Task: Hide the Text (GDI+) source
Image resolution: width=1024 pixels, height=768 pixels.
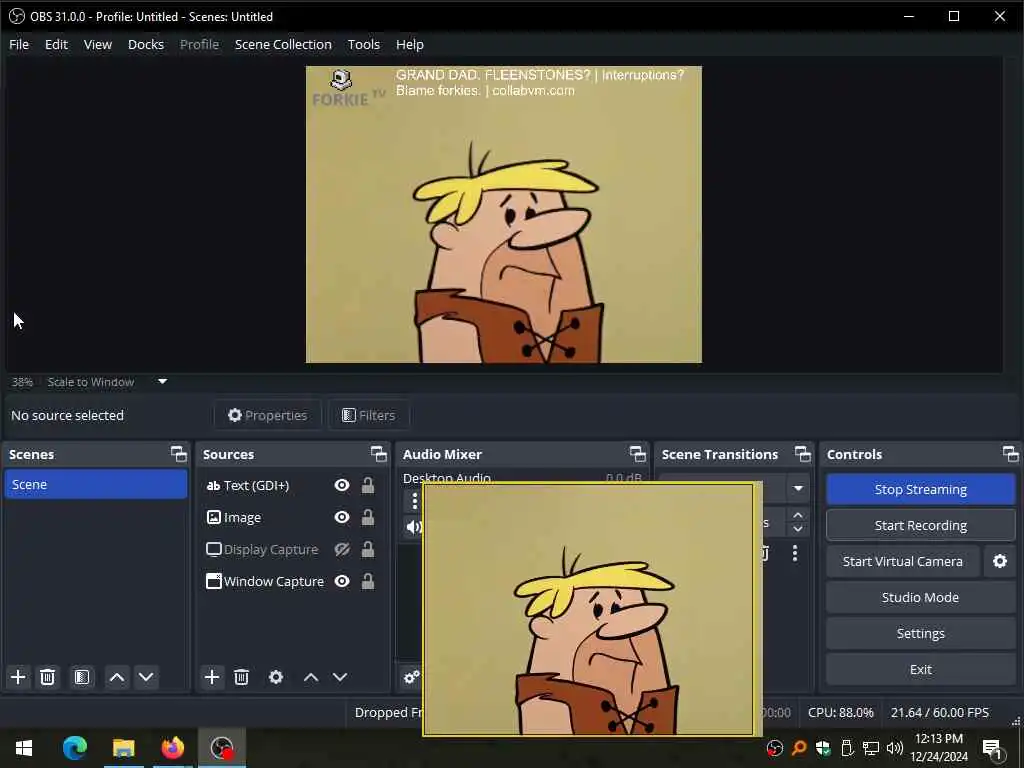Action: point(342,485)
